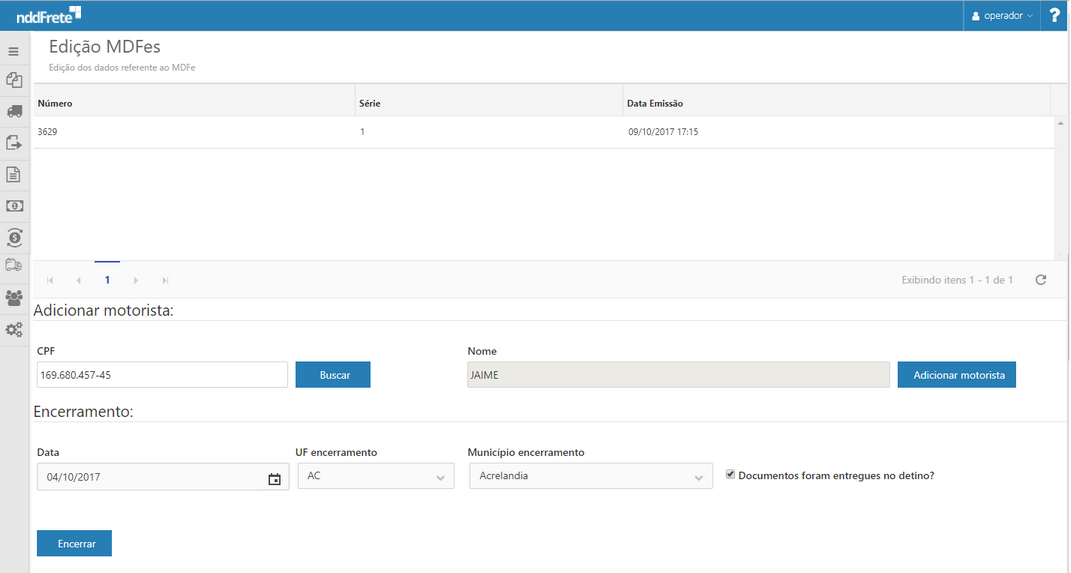Open the money bill icon in the sidebar
The width and height of the screenshot is (1071, 573).
coord(14,205)
